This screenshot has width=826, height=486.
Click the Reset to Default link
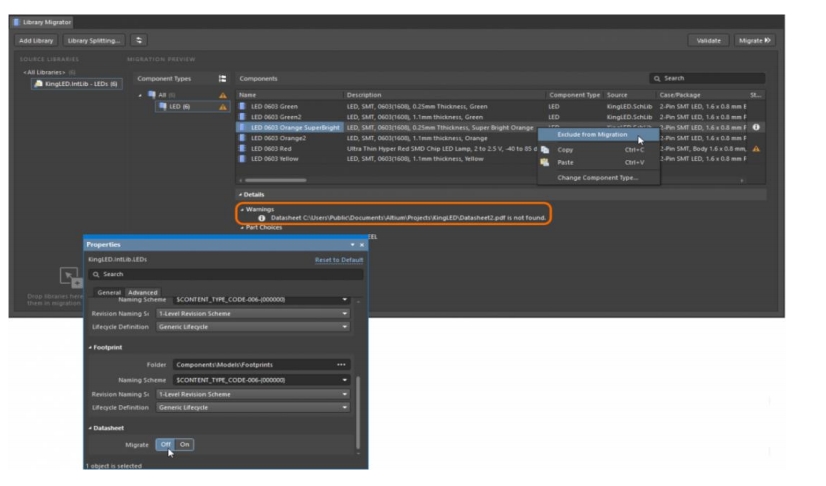click(x=339, y=260)
